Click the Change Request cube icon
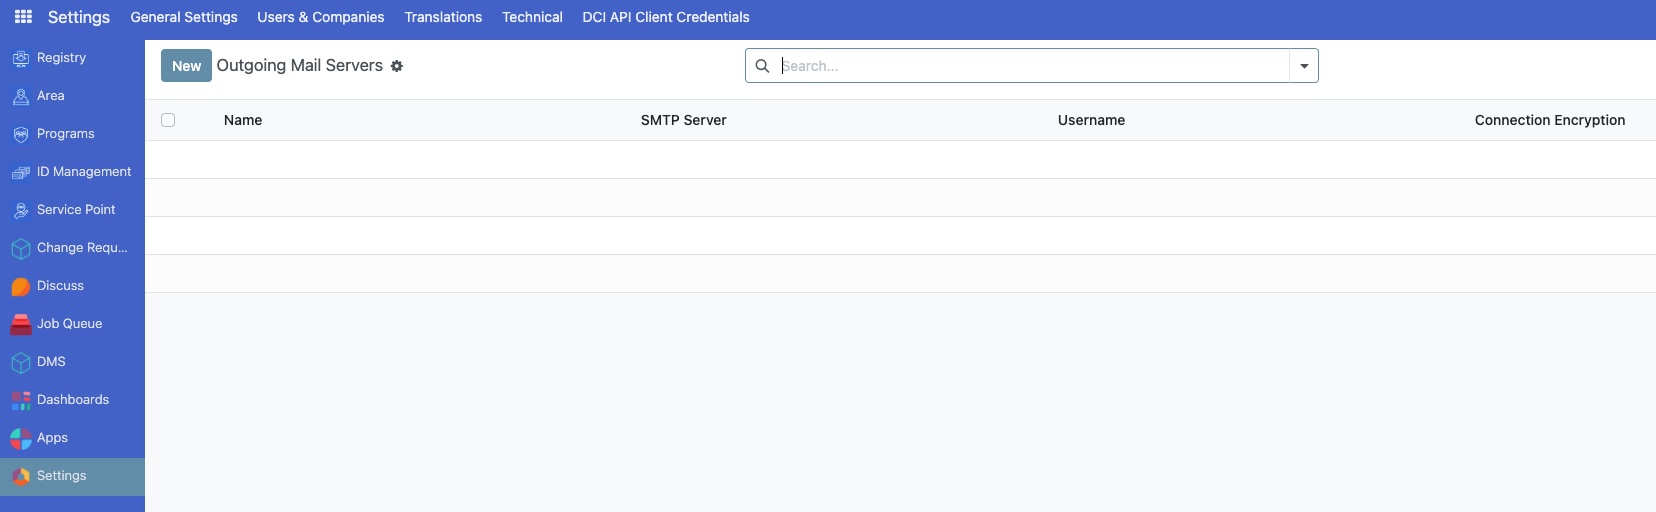The image size is (1656, 512). tap(21, 249)
